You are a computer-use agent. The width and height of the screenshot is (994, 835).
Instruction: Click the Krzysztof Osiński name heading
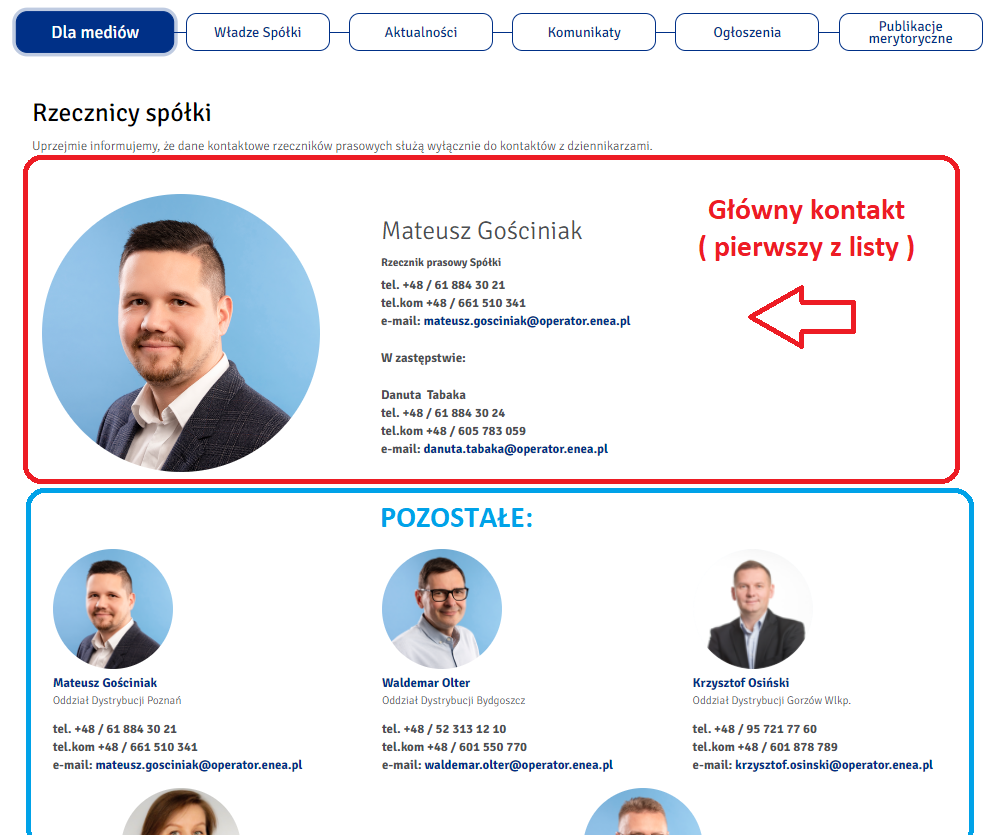(x=740, y=683)
